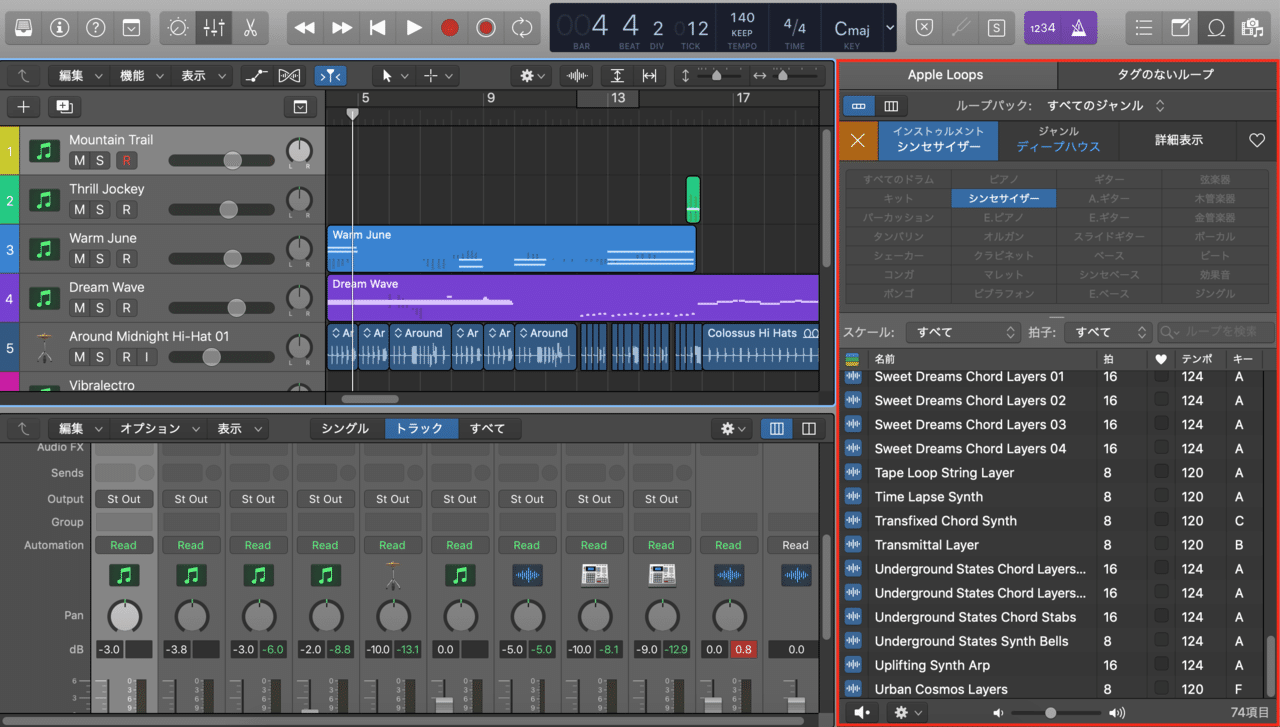Click the scissors Editors icon
The height and width of the screenshot is (727, 1280).
[250, 28]
